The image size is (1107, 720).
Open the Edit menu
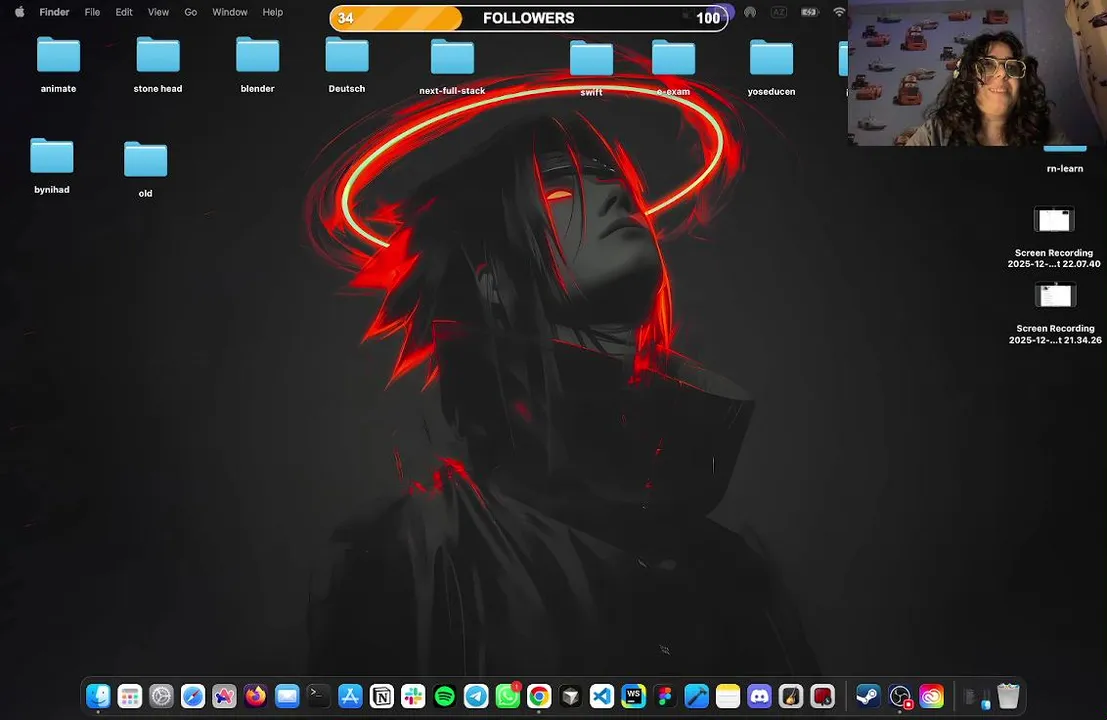(124, 12)
